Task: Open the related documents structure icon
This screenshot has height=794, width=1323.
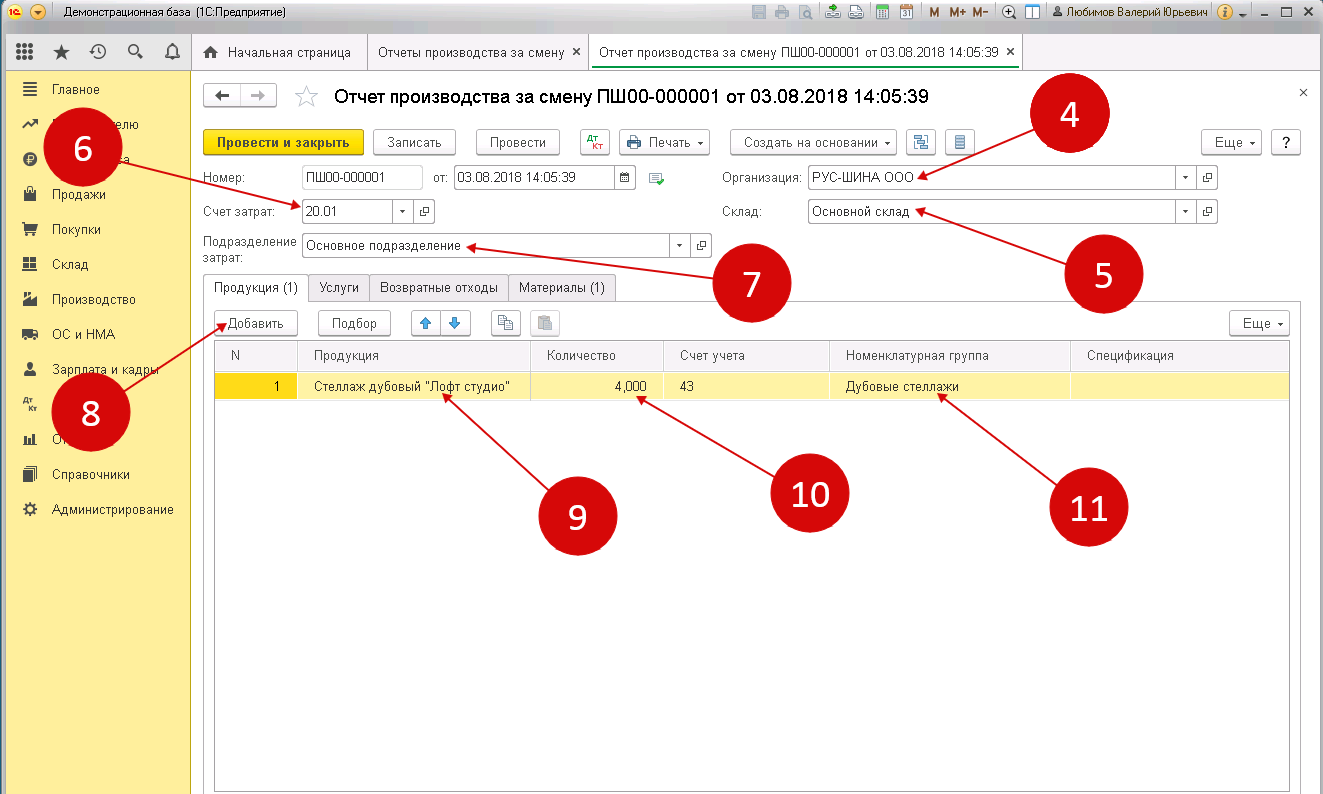Action: pos(920,142)
